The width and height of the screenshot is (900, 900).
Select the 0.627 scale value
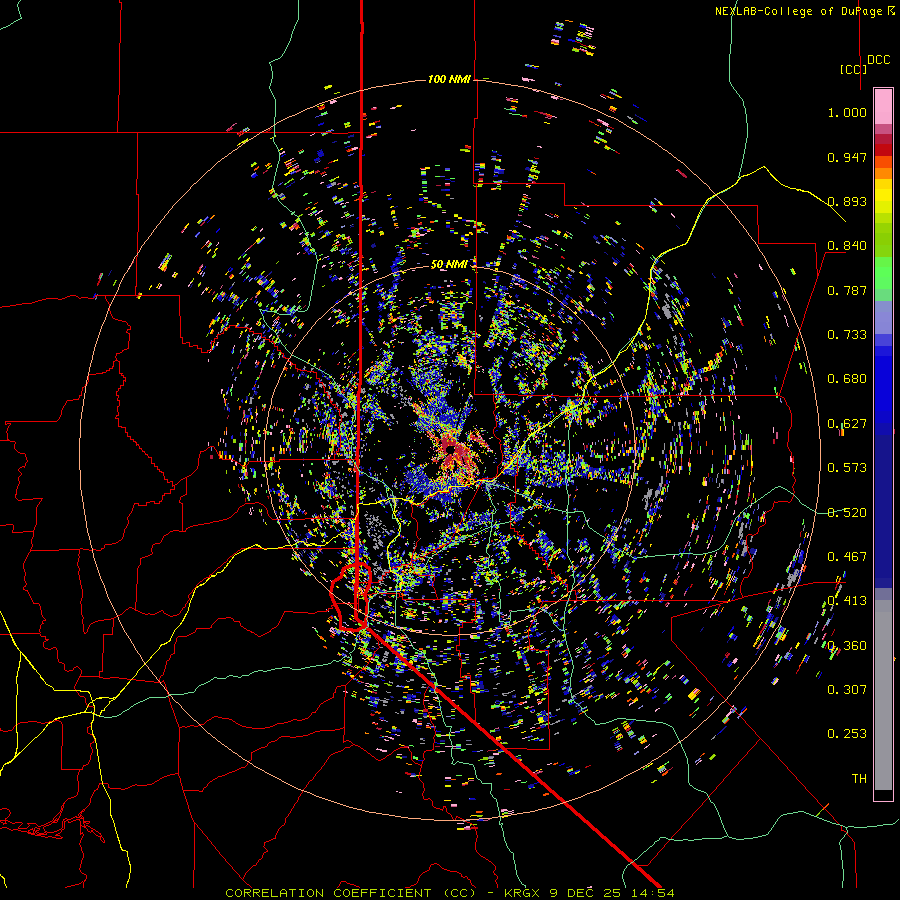pos(847,424)
